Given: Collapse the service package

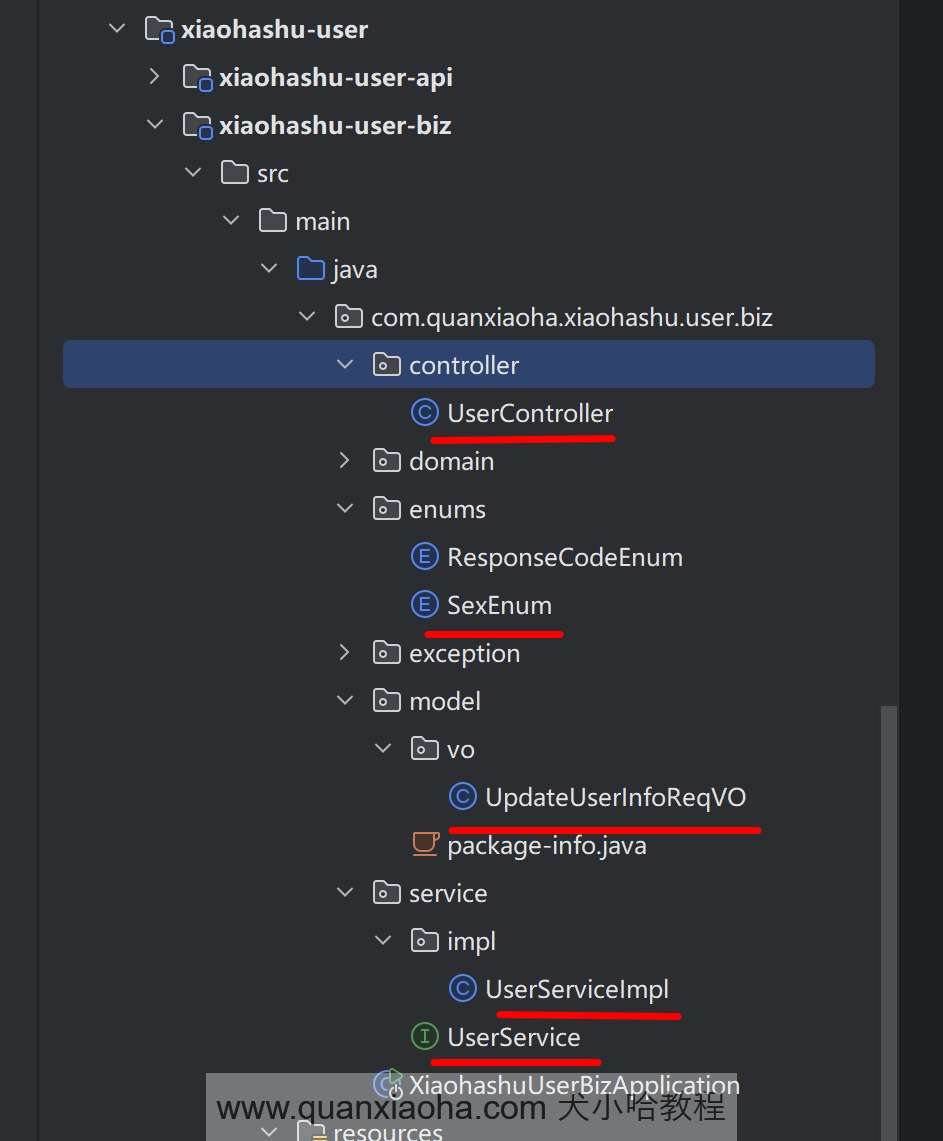Looking at the screenshot, I should click(x=345, y=893).
